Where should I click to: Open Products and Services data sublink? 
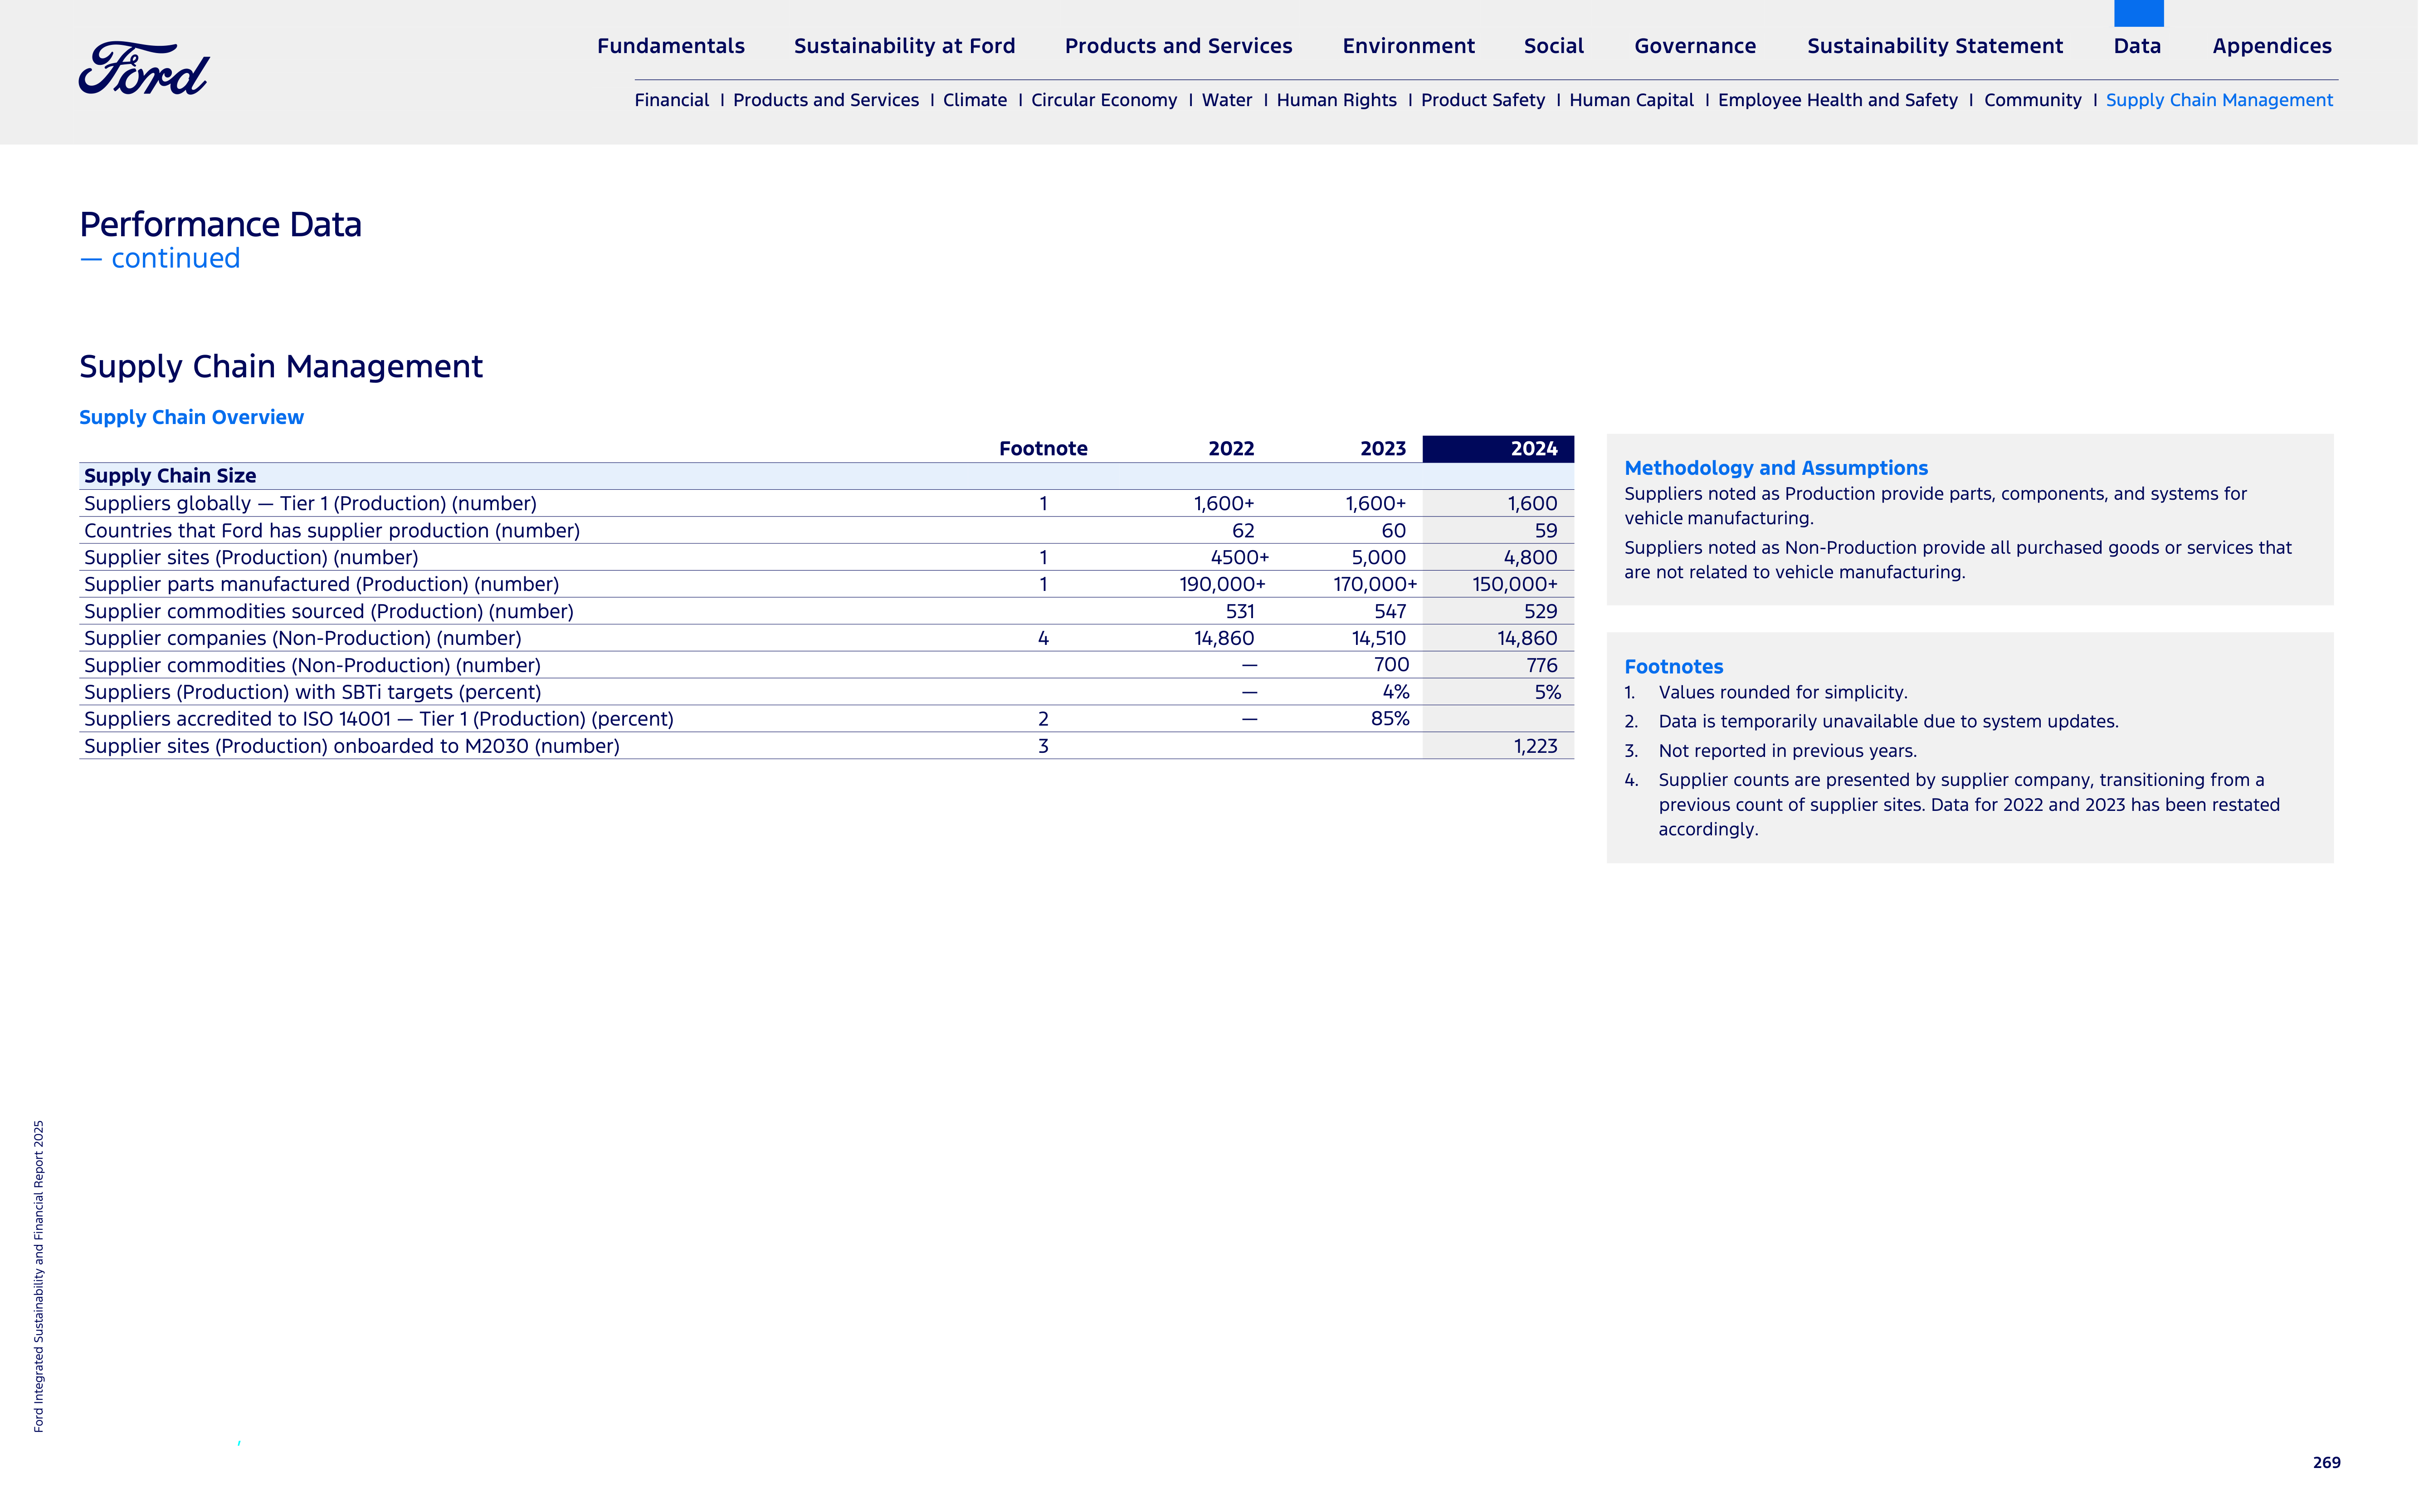826,100
